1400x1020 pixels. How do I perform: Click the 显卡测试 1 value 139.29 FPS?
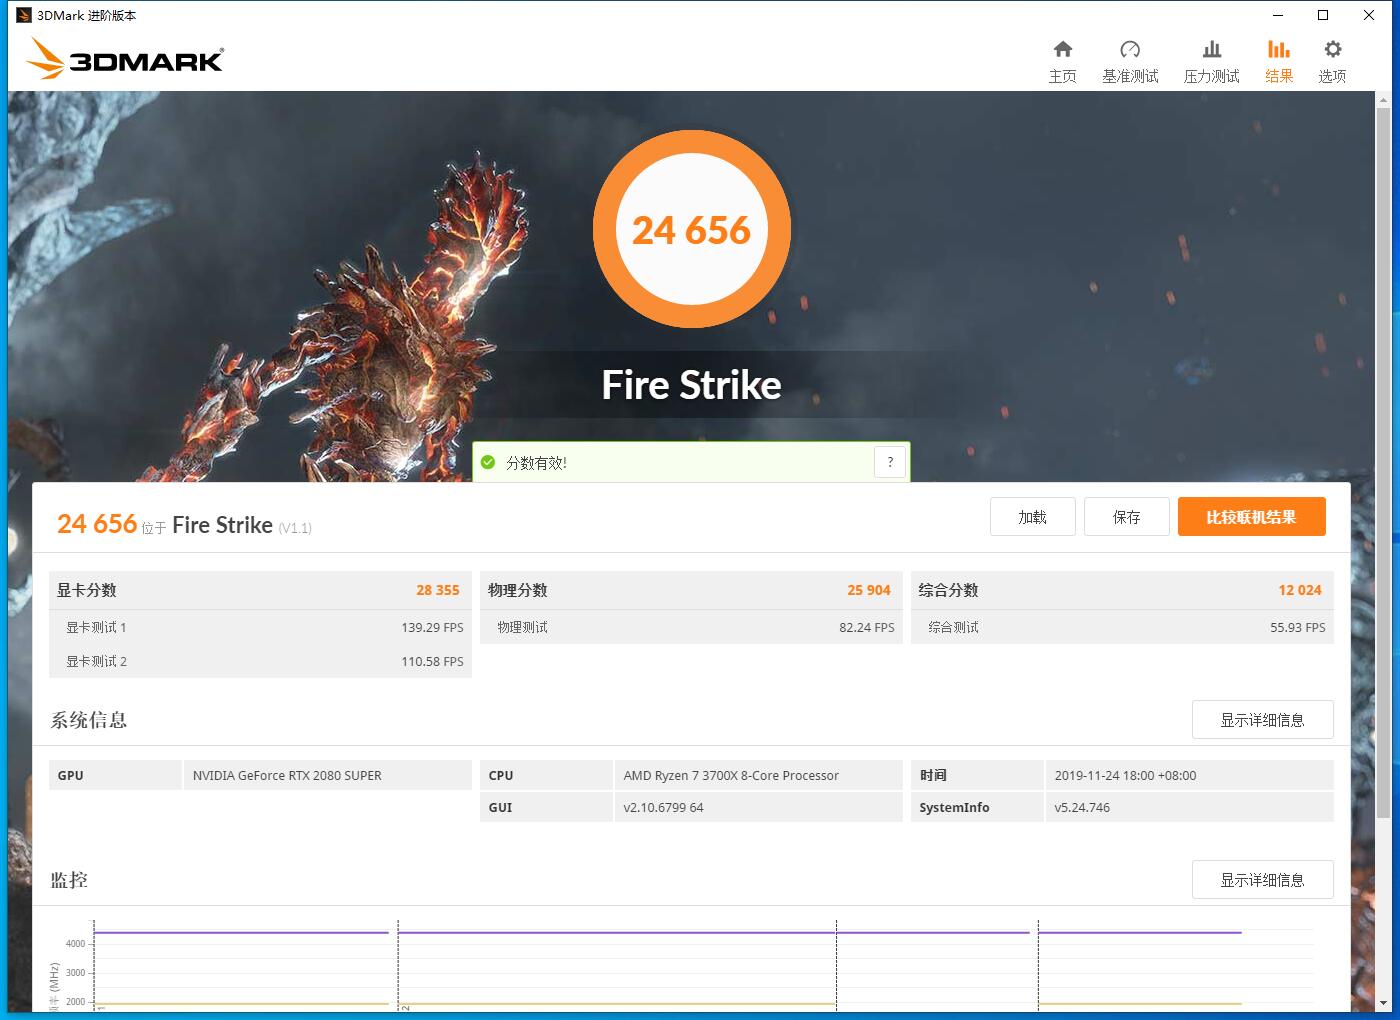click(x=432, y=627)
